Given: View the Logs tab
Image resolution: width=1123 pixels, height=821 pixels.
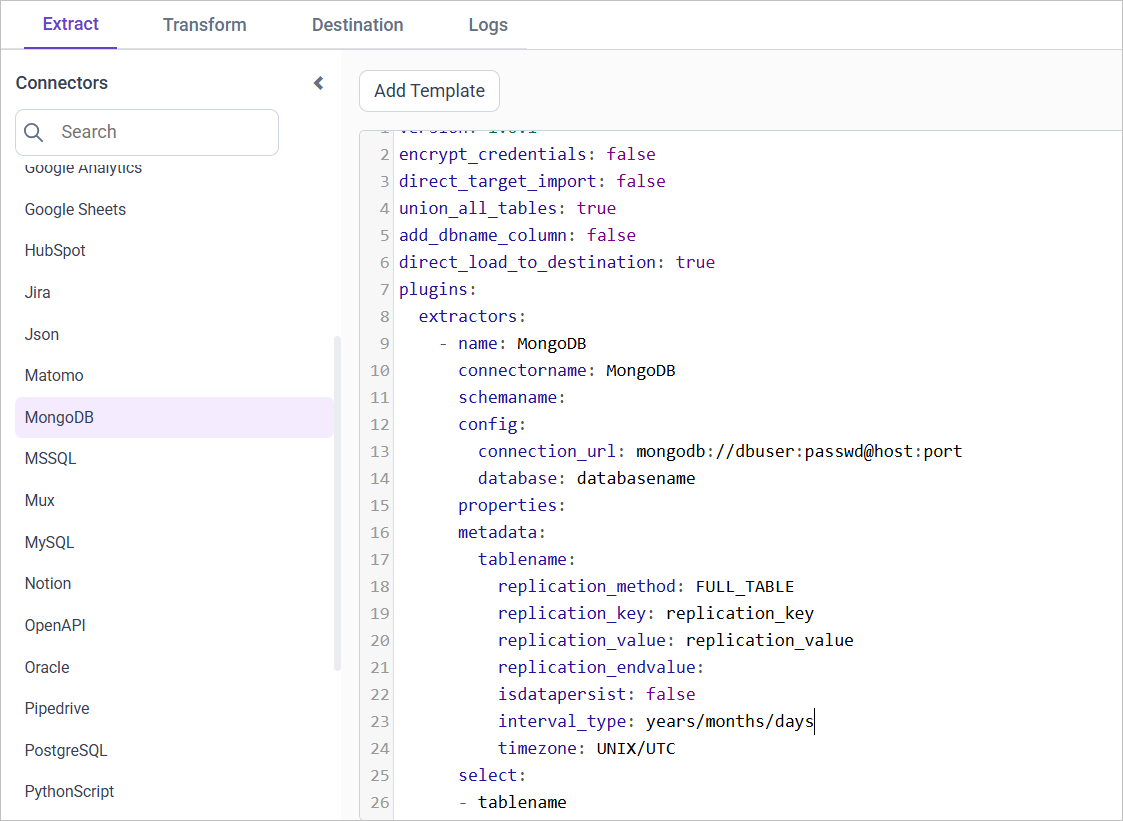Looking at the screenshot, I should (x=488, y=24).
